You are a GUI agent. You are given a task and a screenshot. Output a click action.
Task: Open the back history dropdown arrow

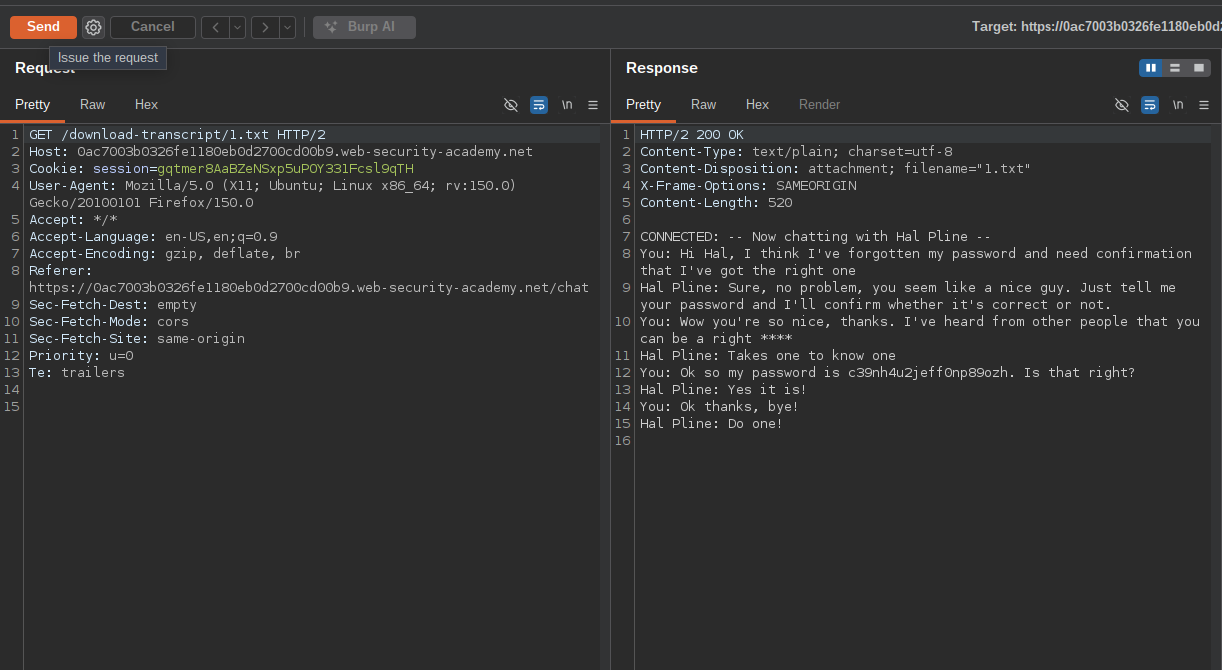(238, 27)
